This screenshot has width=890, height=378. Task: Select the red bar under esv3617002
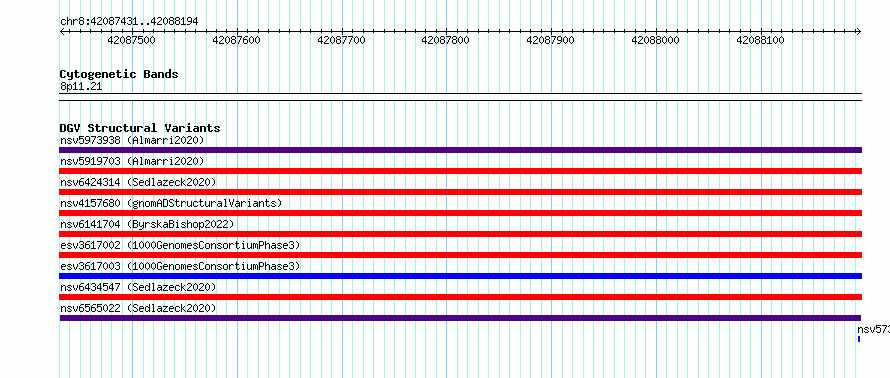[x=460, y=255]
